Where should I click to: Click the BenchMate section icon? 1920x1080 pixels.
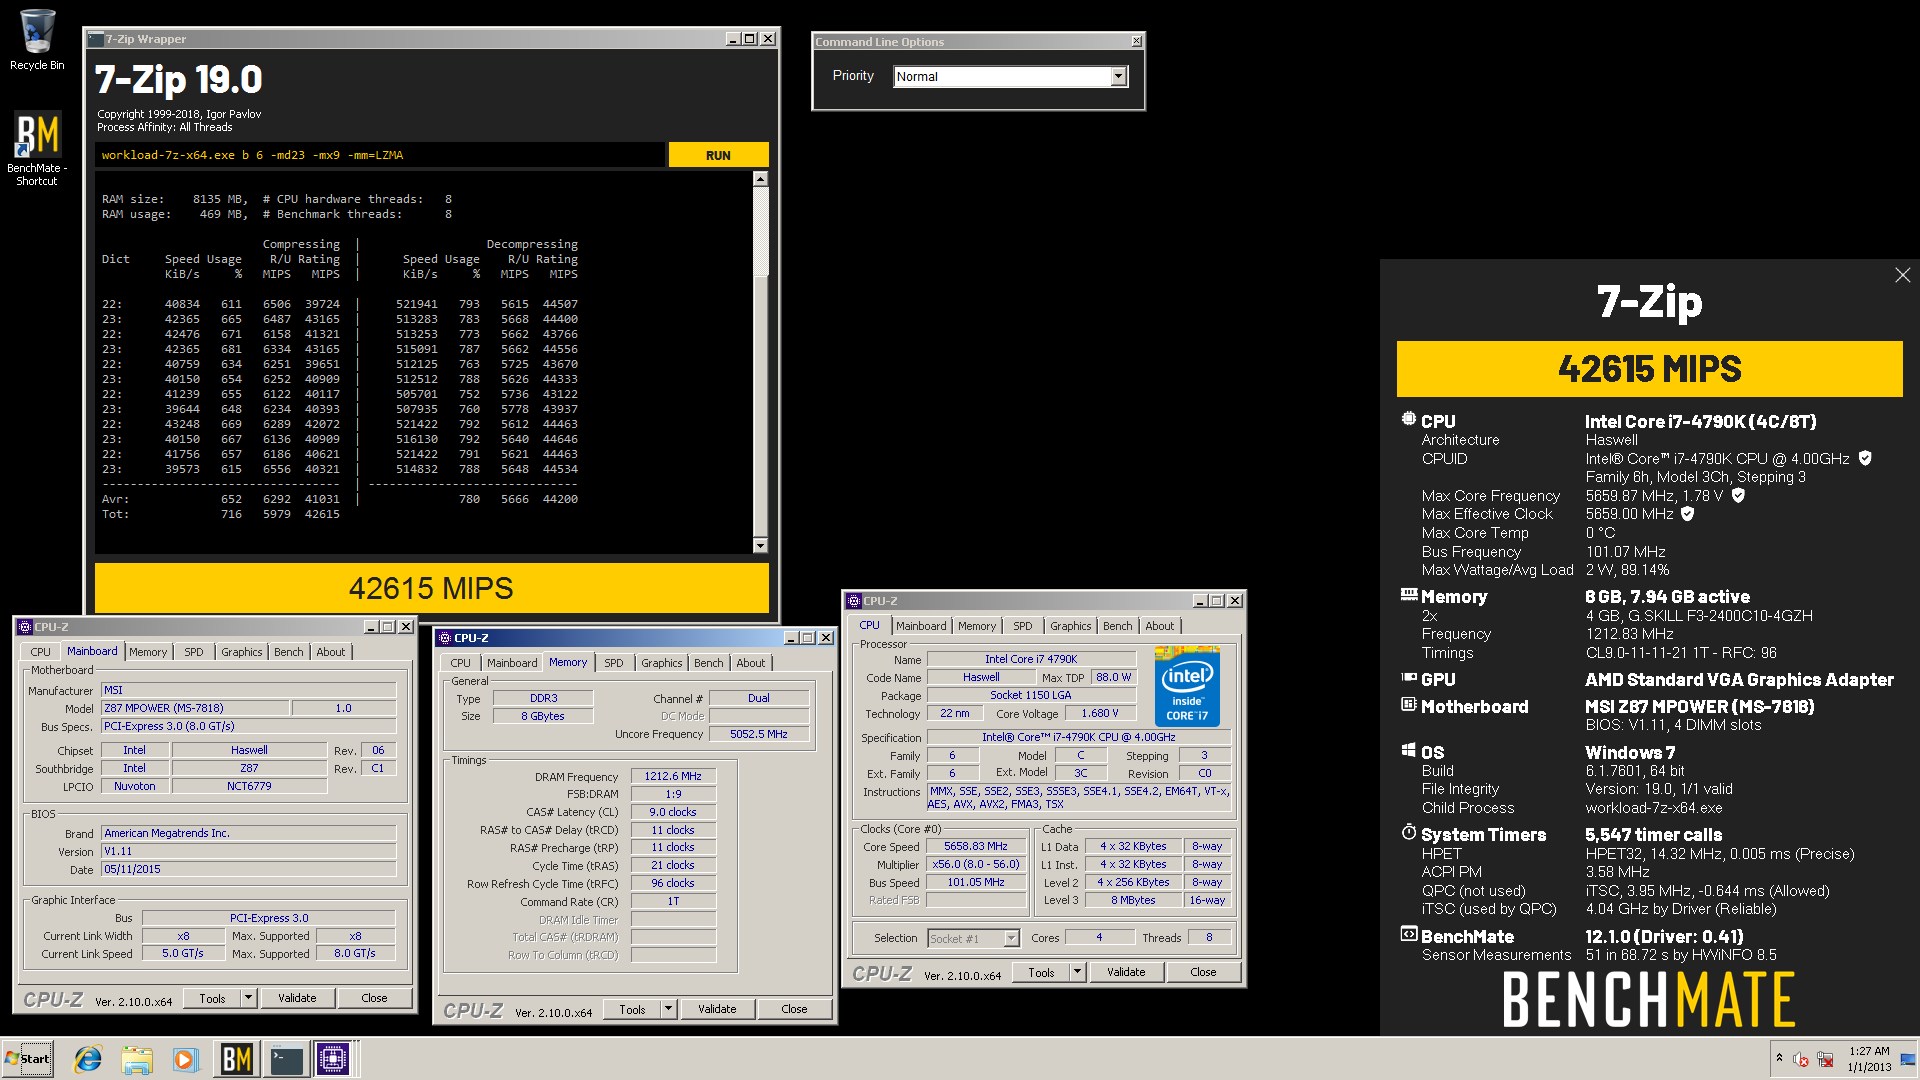coord(1408,934)
